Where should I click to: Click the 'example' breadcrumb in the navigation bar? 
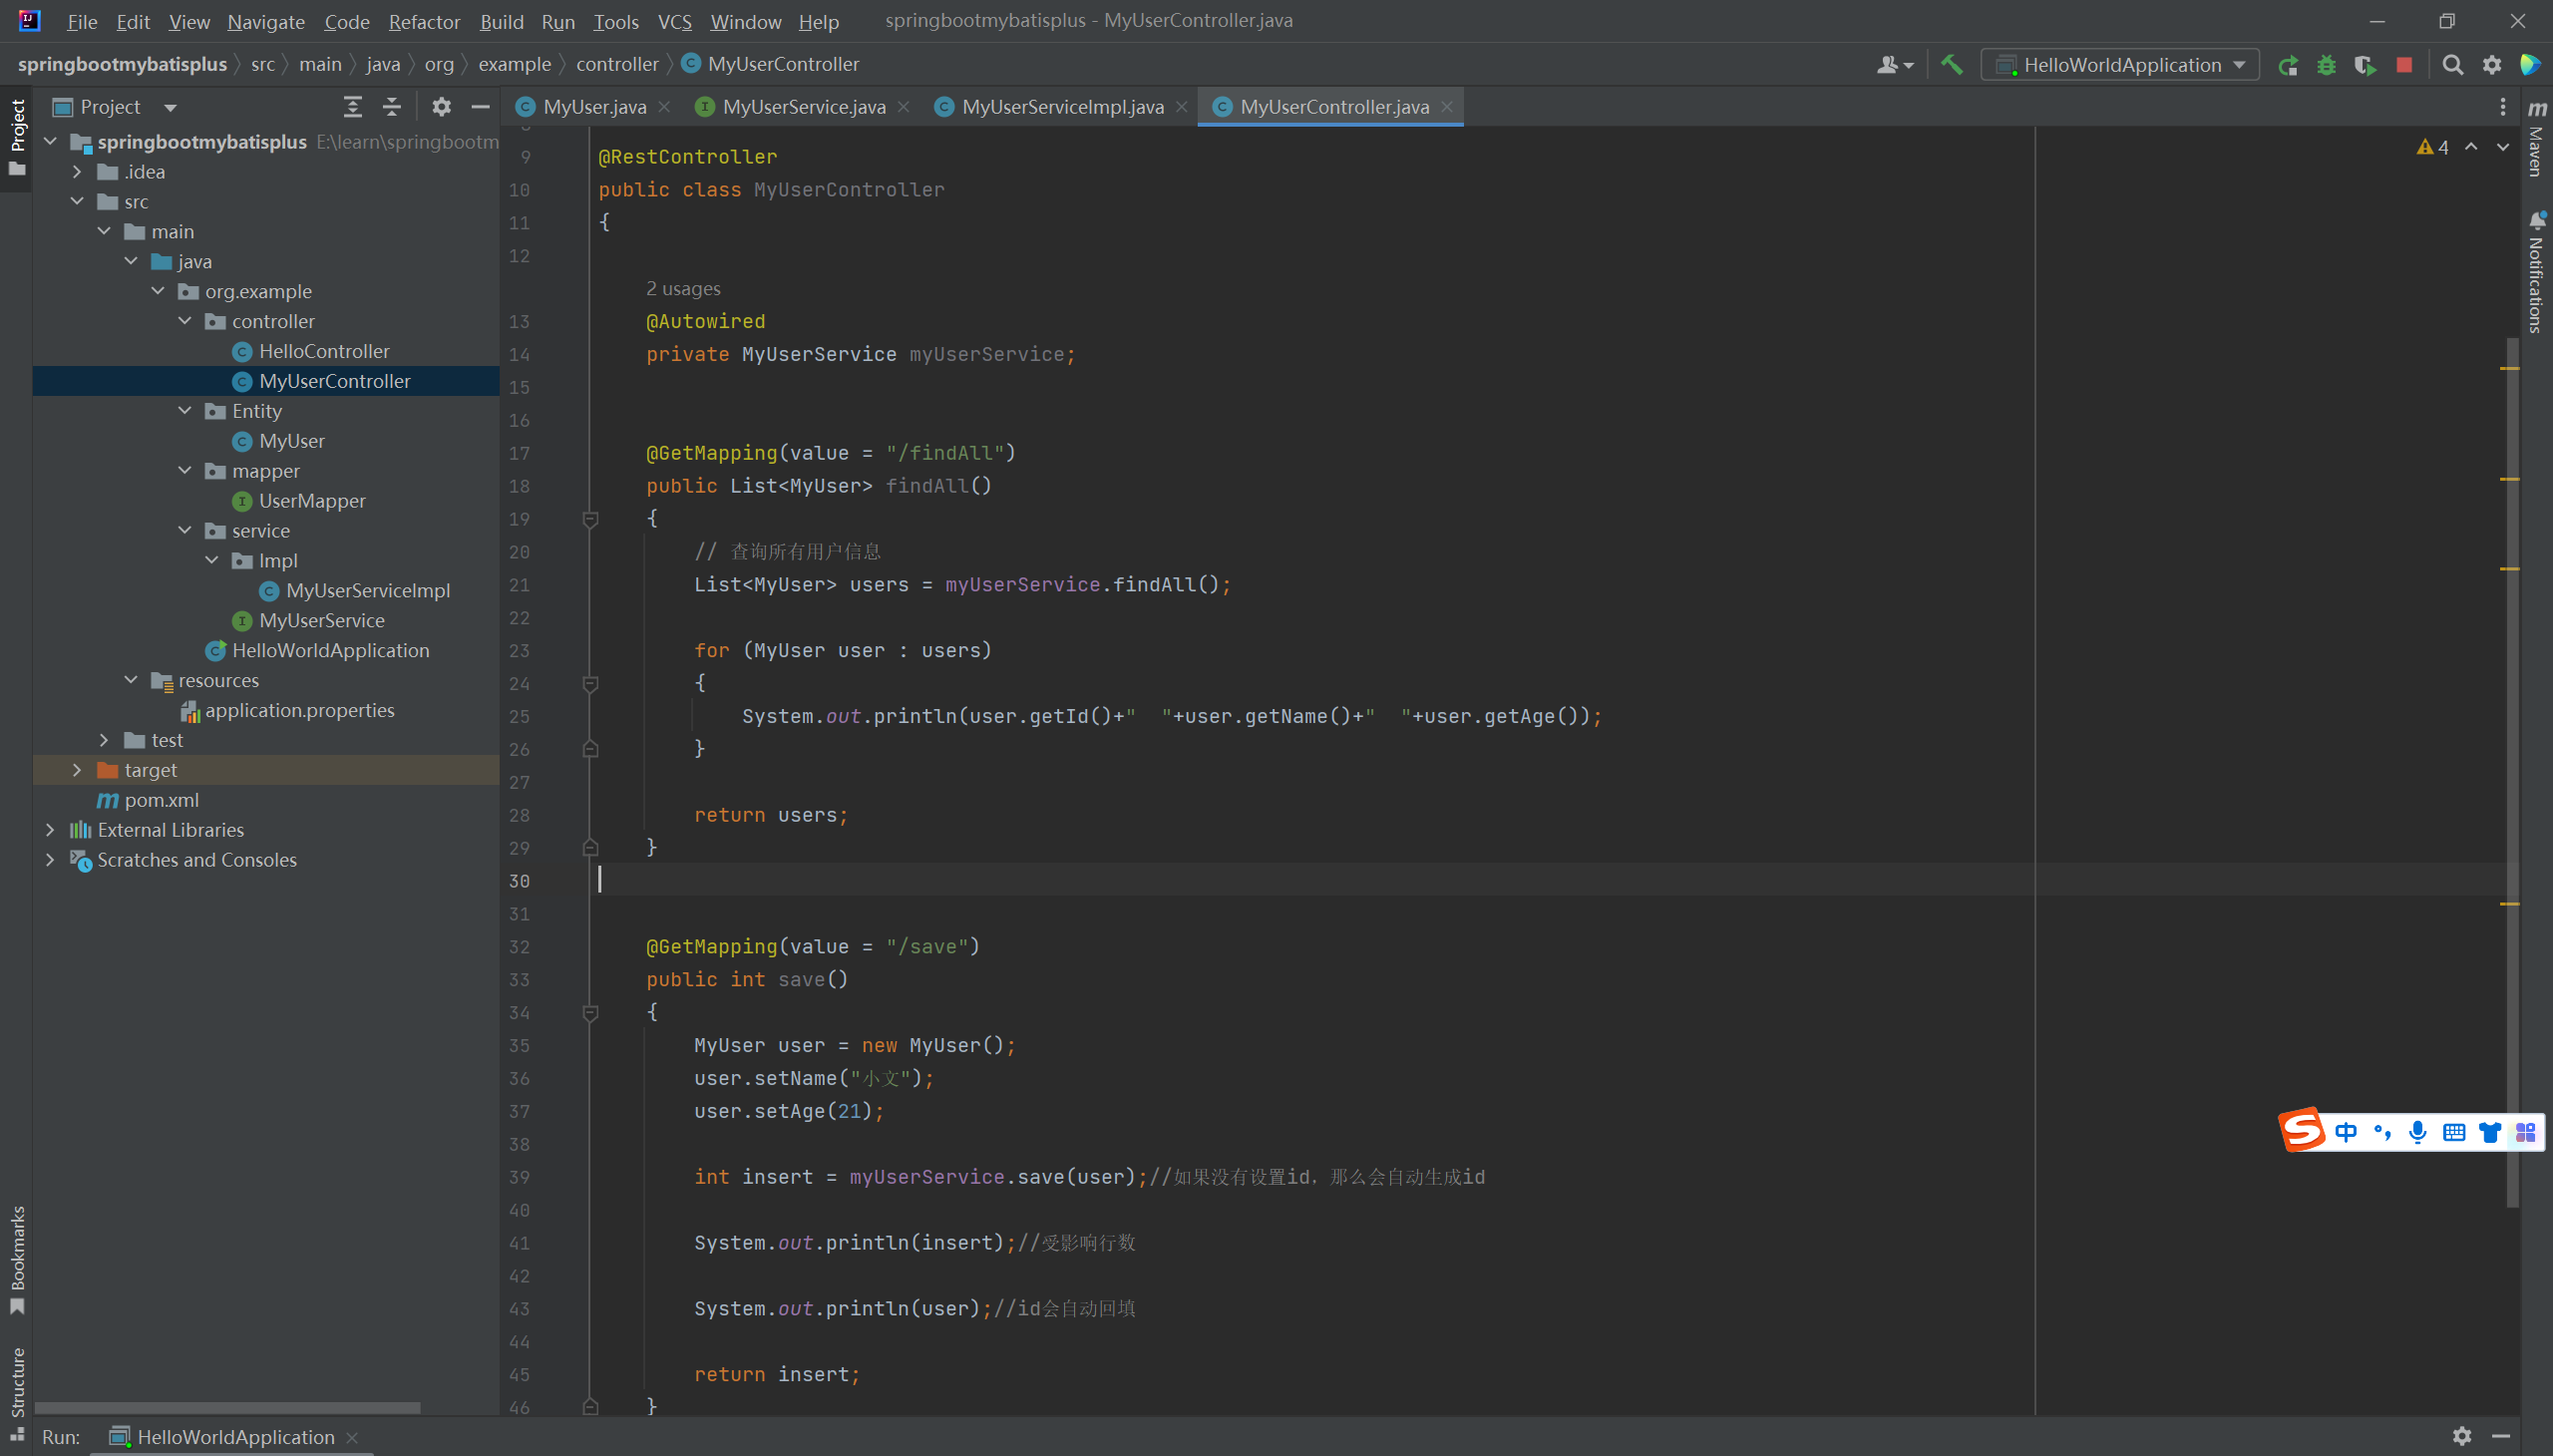pyautogui.click(x=514, y=64)
